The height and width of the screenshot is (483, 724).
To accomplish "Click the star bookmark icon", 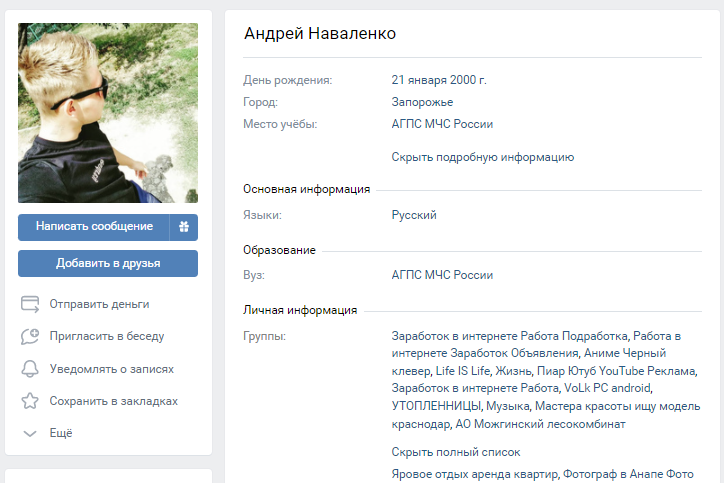I will coord(30,401).
